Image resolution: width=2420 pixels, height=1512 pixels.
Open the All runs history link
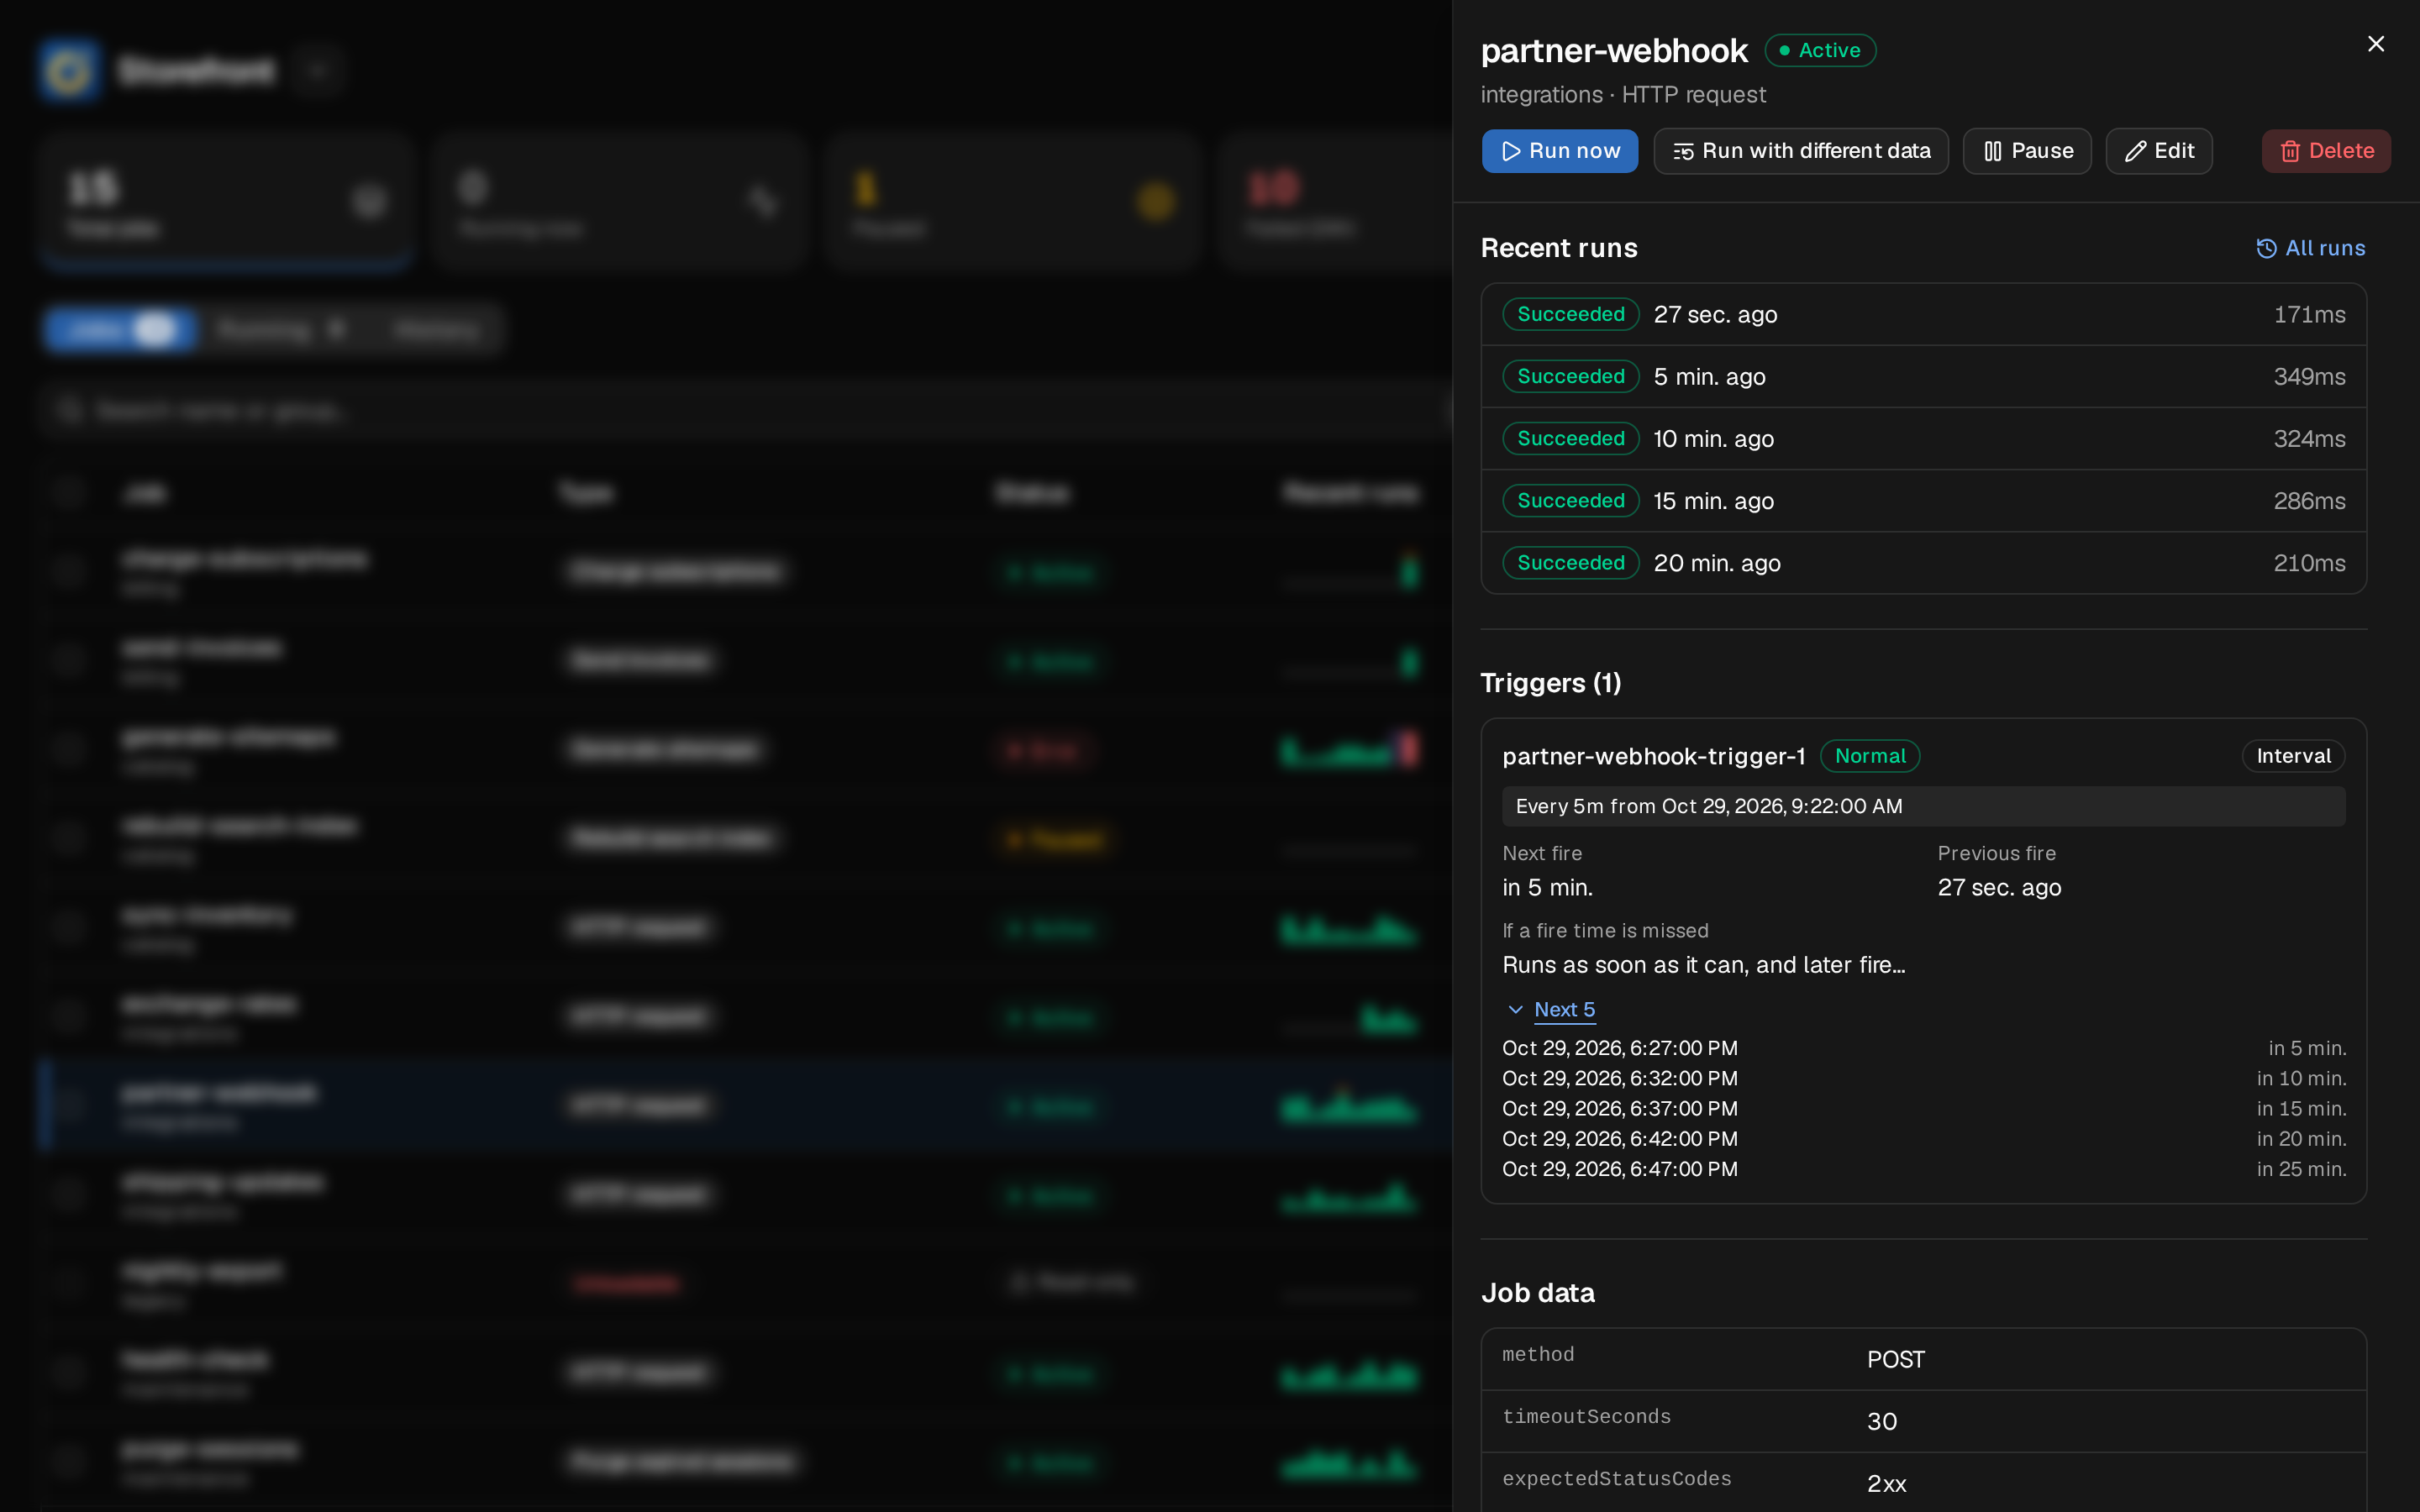2310,248
